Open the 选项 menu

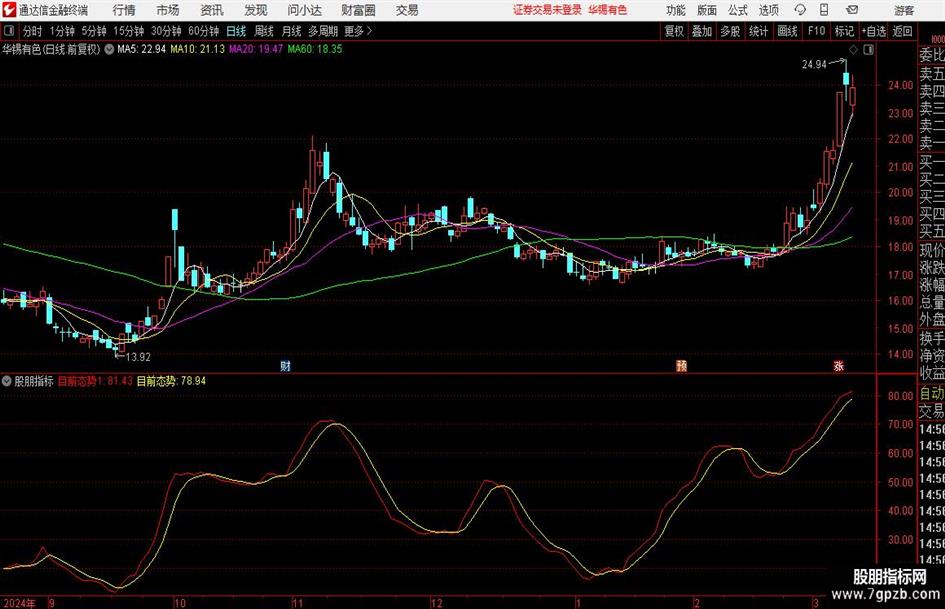click(x=769, y=10)
